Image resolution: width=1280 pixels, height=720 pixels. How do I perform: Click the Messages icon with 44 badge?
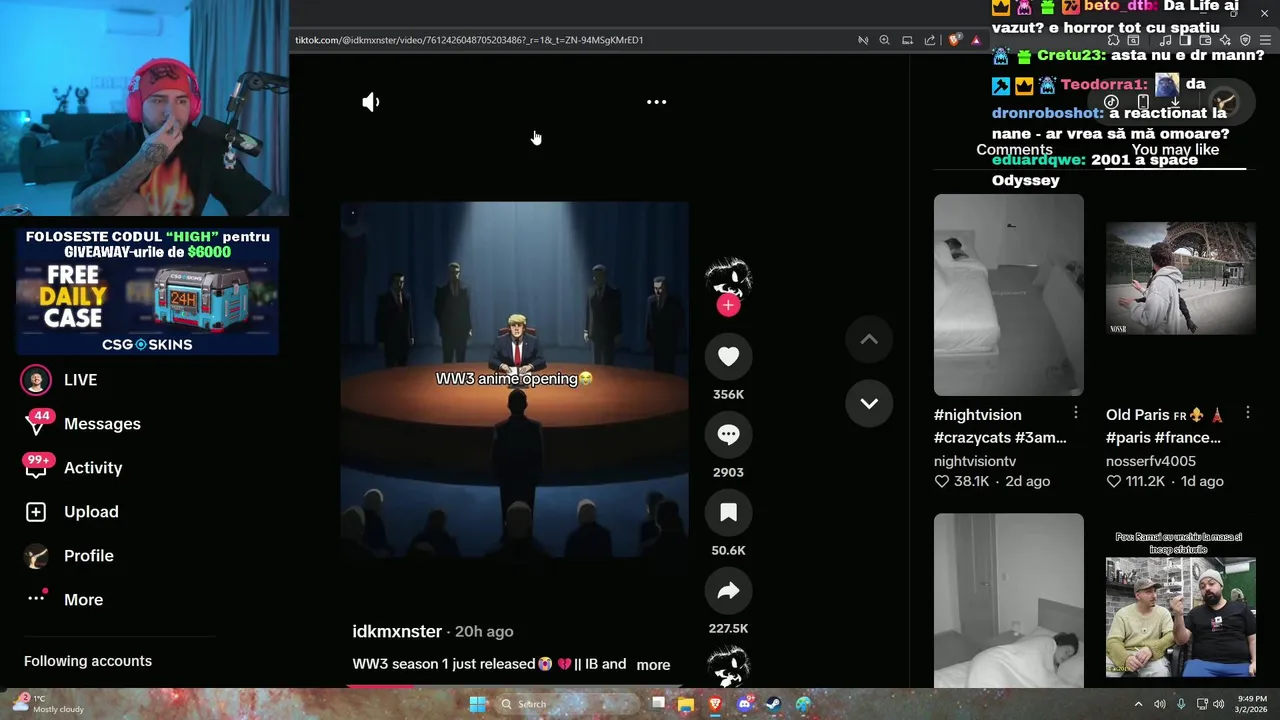(37, 423)
